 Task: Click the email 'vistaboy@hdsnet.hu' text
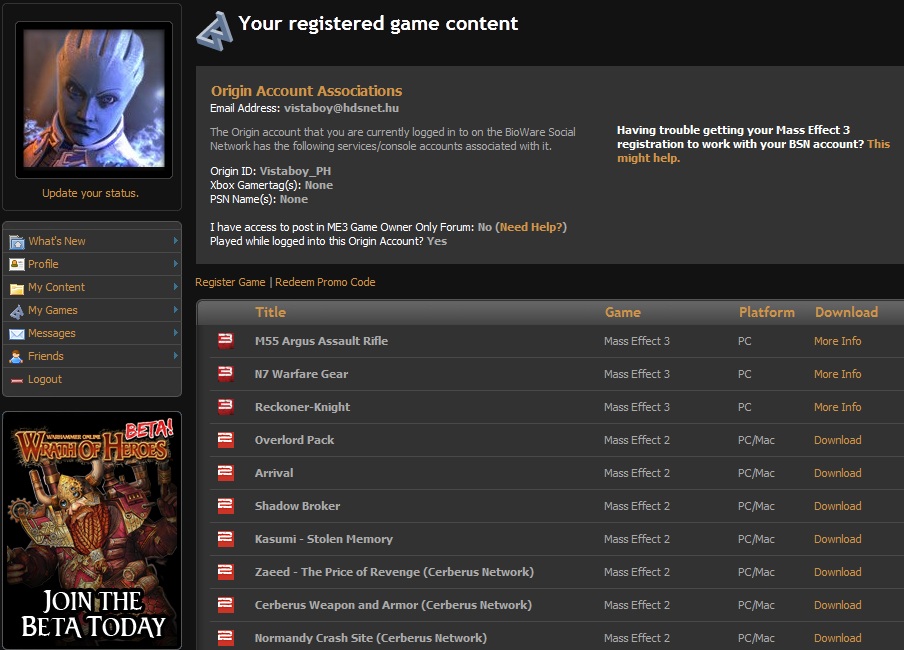click(341, 108)
